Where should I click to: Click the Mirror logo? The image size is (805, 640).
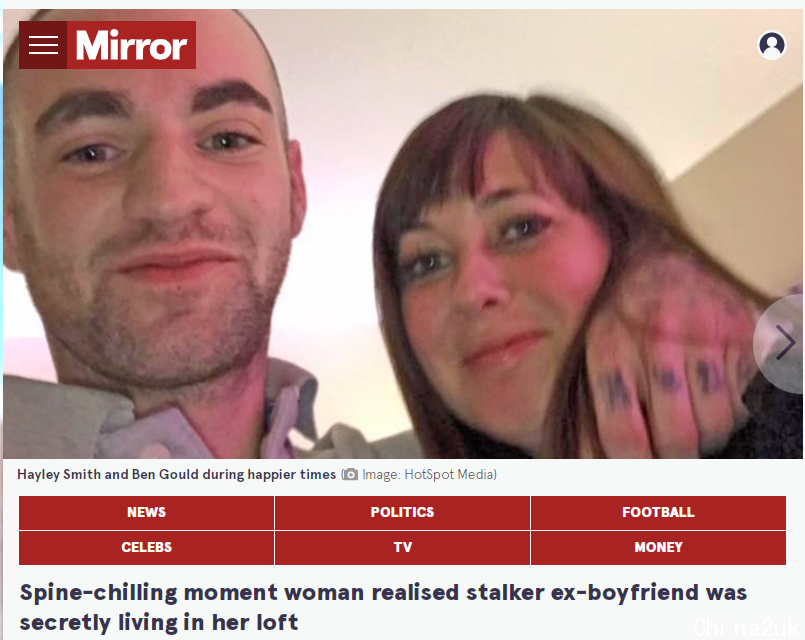click(x=131, y=45)
